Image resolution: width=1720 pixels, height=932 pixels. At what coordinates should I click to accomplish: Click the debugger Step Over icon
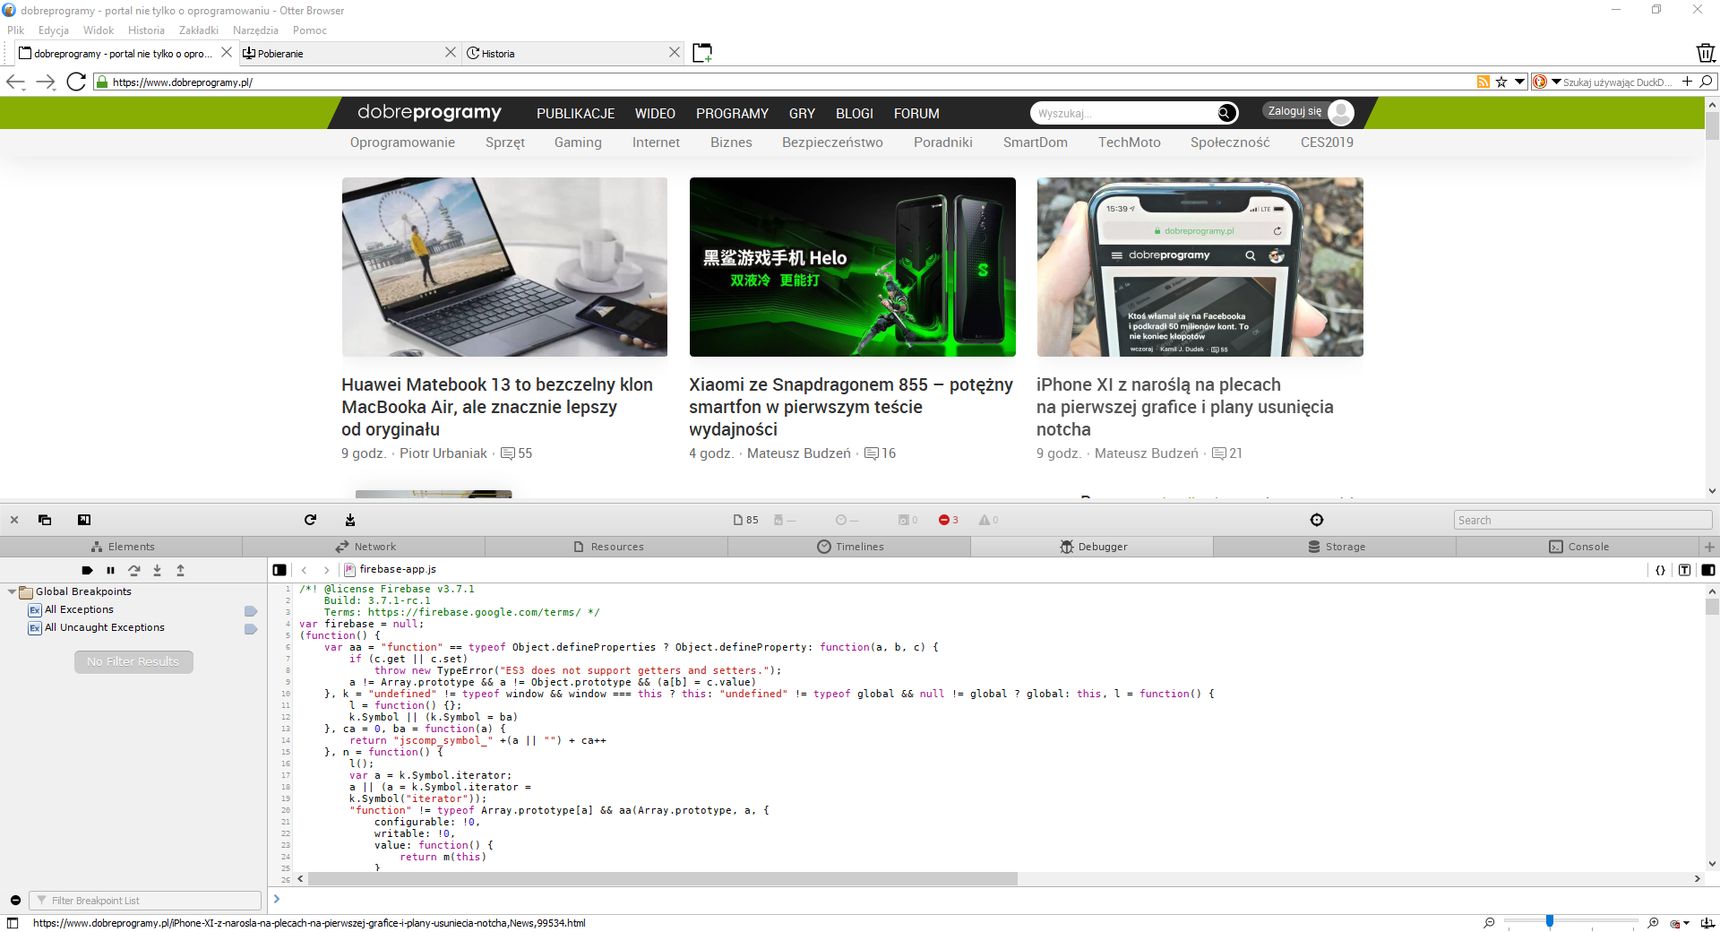134,571
